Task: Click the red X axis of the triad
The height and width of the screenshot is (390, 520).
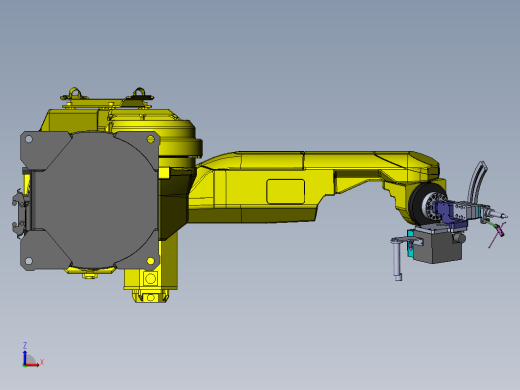Action: coord(33,365)
